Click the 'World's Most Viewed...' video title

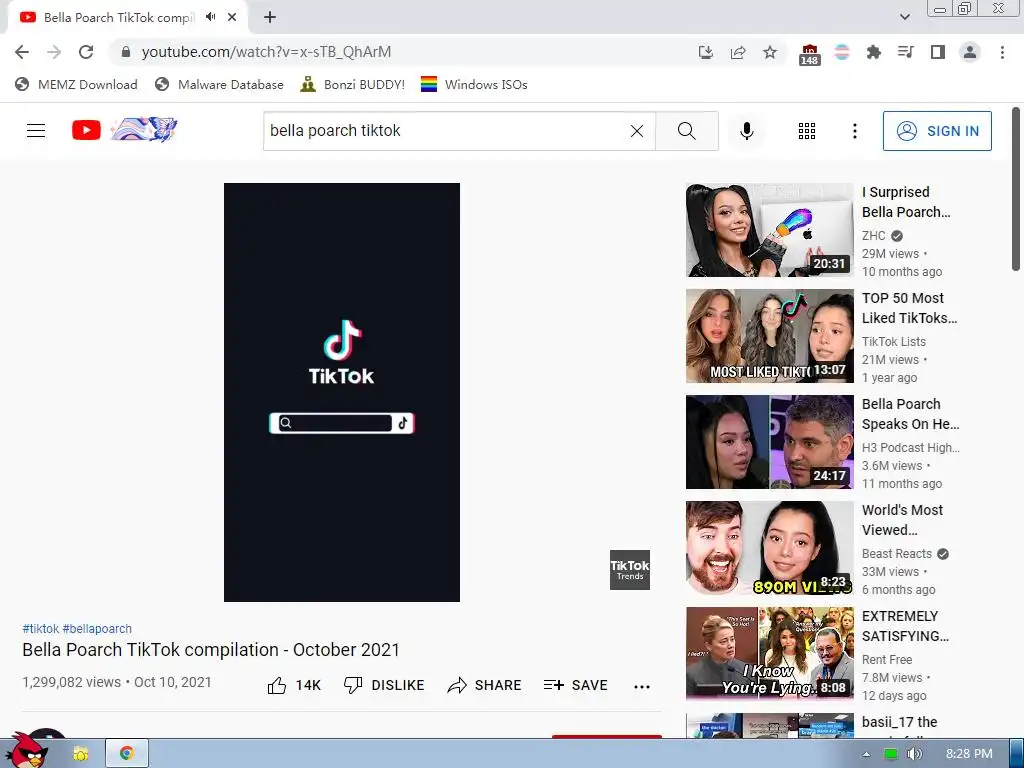point(903,520)
